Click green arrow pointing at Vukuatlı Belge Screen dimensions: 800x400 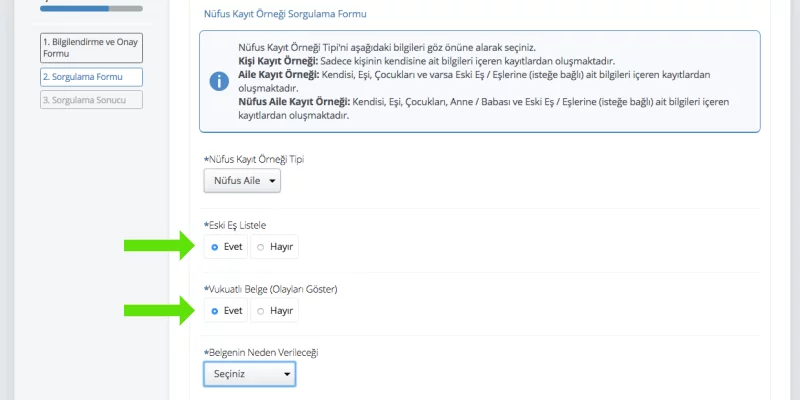click(159, 310)
